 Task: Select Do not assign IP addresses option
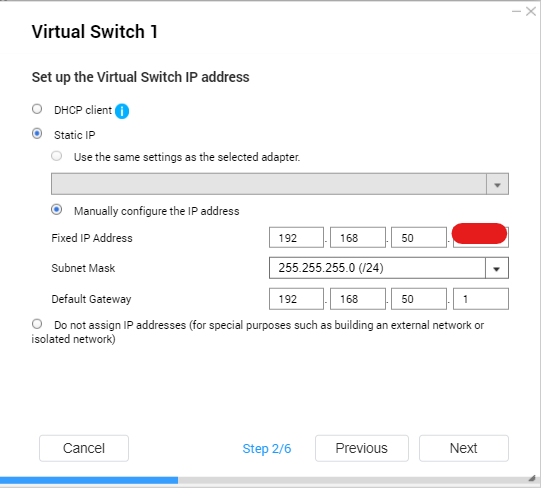click(37, 324)
